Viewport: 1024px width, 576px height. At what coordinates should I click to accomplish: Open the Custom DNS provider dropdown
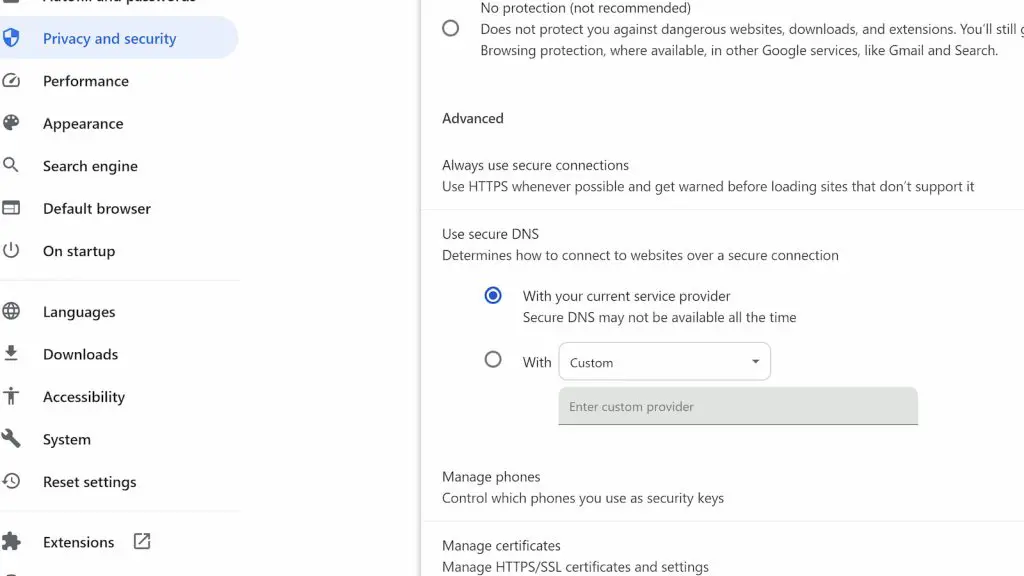664,362
